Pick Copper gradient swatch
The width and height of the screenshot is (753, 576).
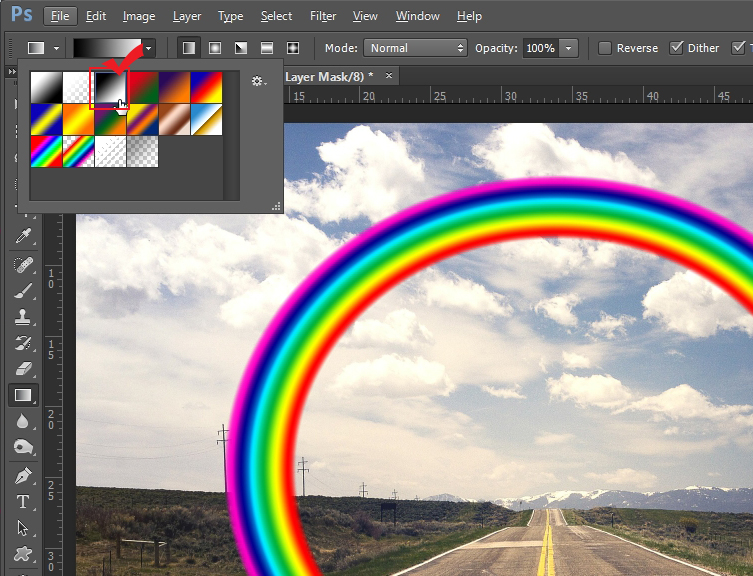(x=175, y=120)
